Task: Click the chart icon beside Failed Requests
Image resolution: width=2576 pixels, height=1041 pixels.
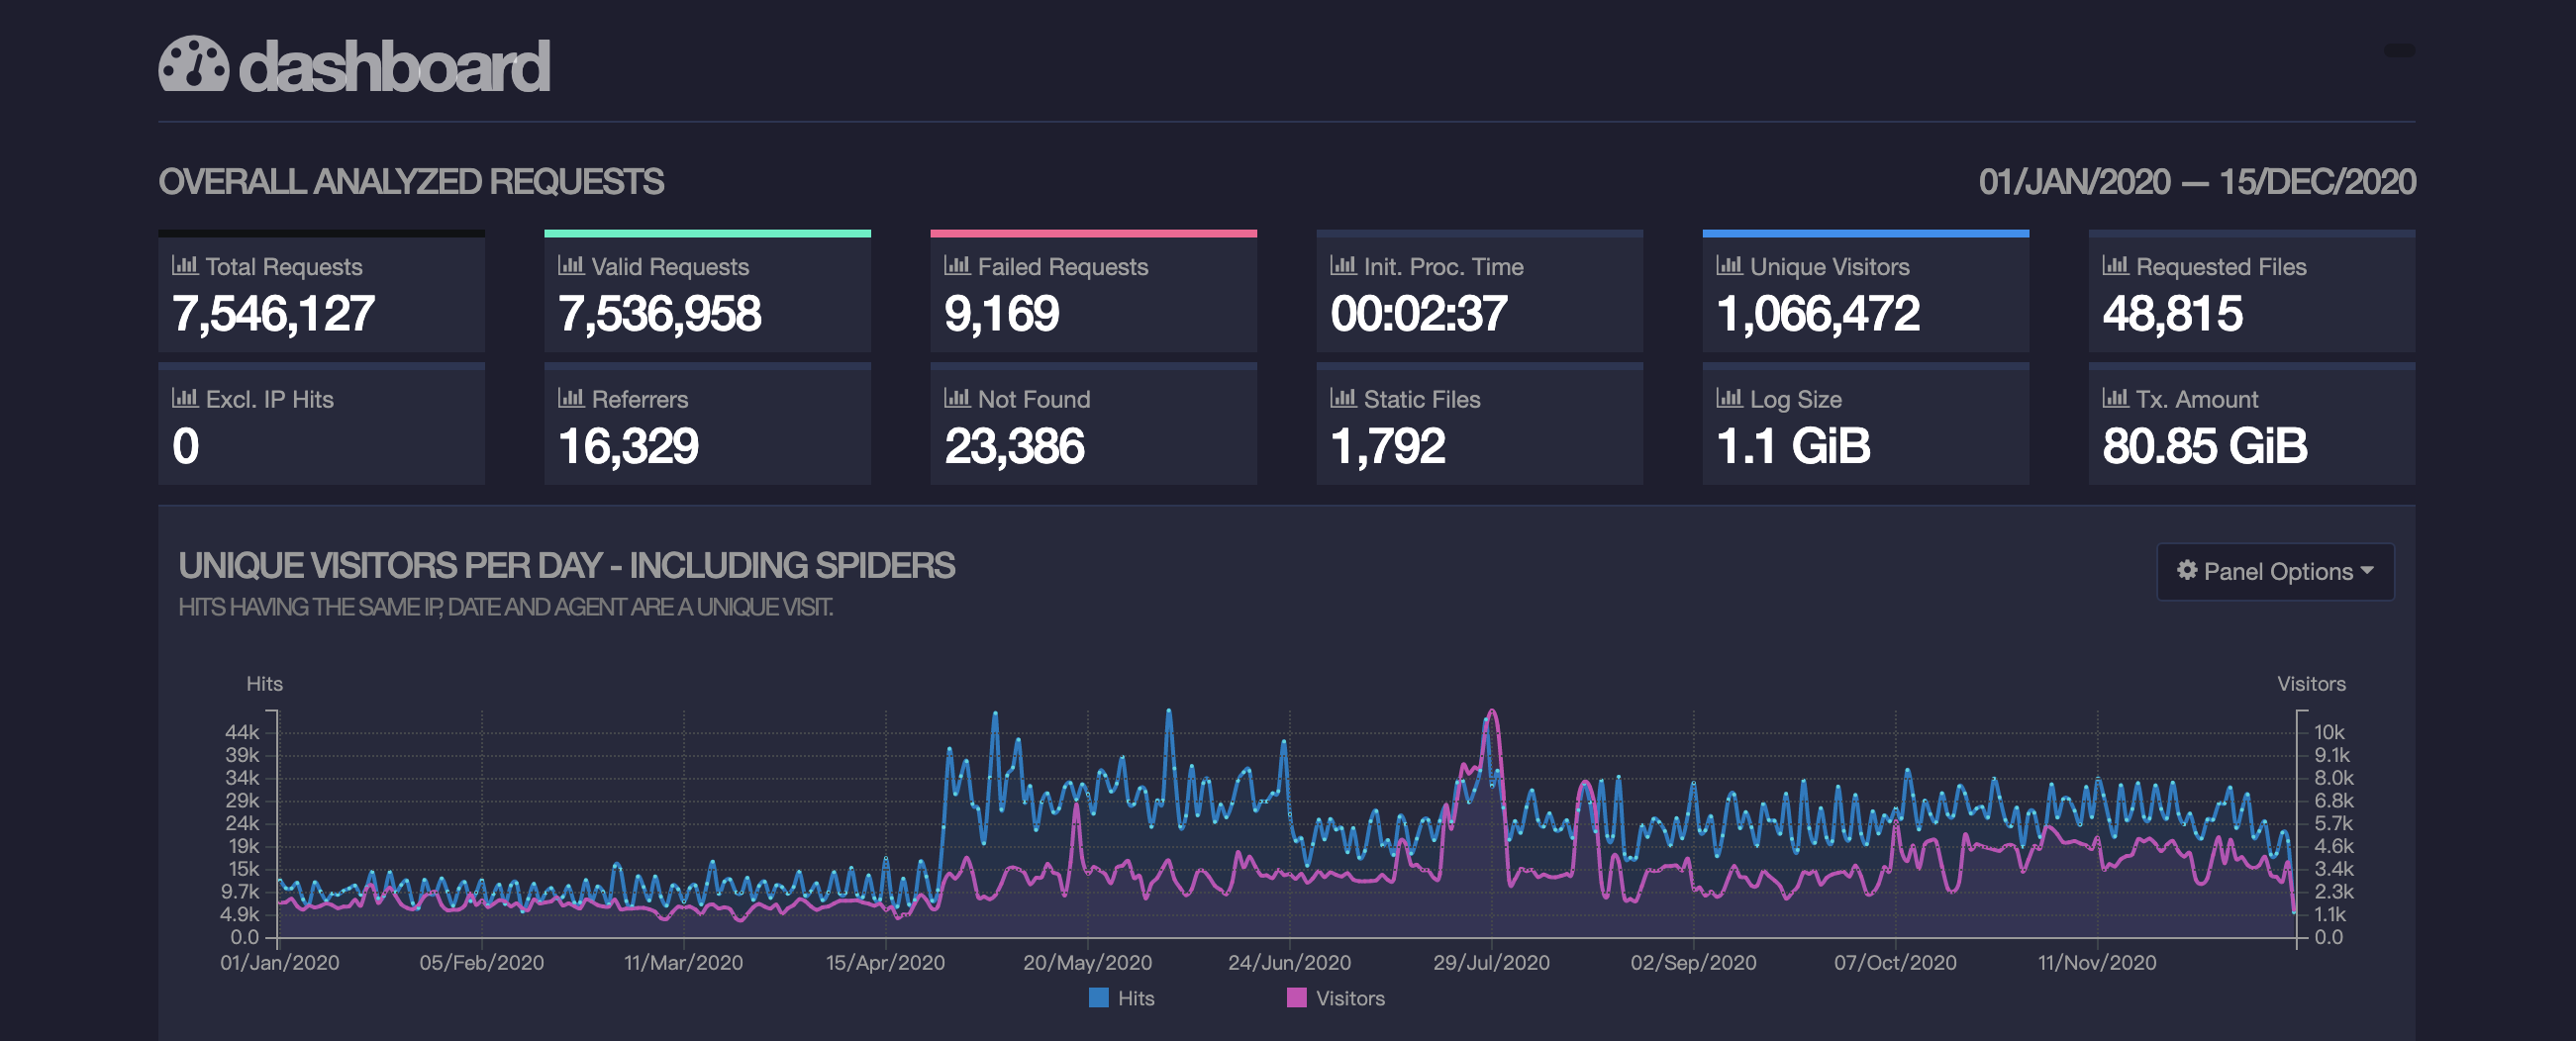Action: [957, 265]
